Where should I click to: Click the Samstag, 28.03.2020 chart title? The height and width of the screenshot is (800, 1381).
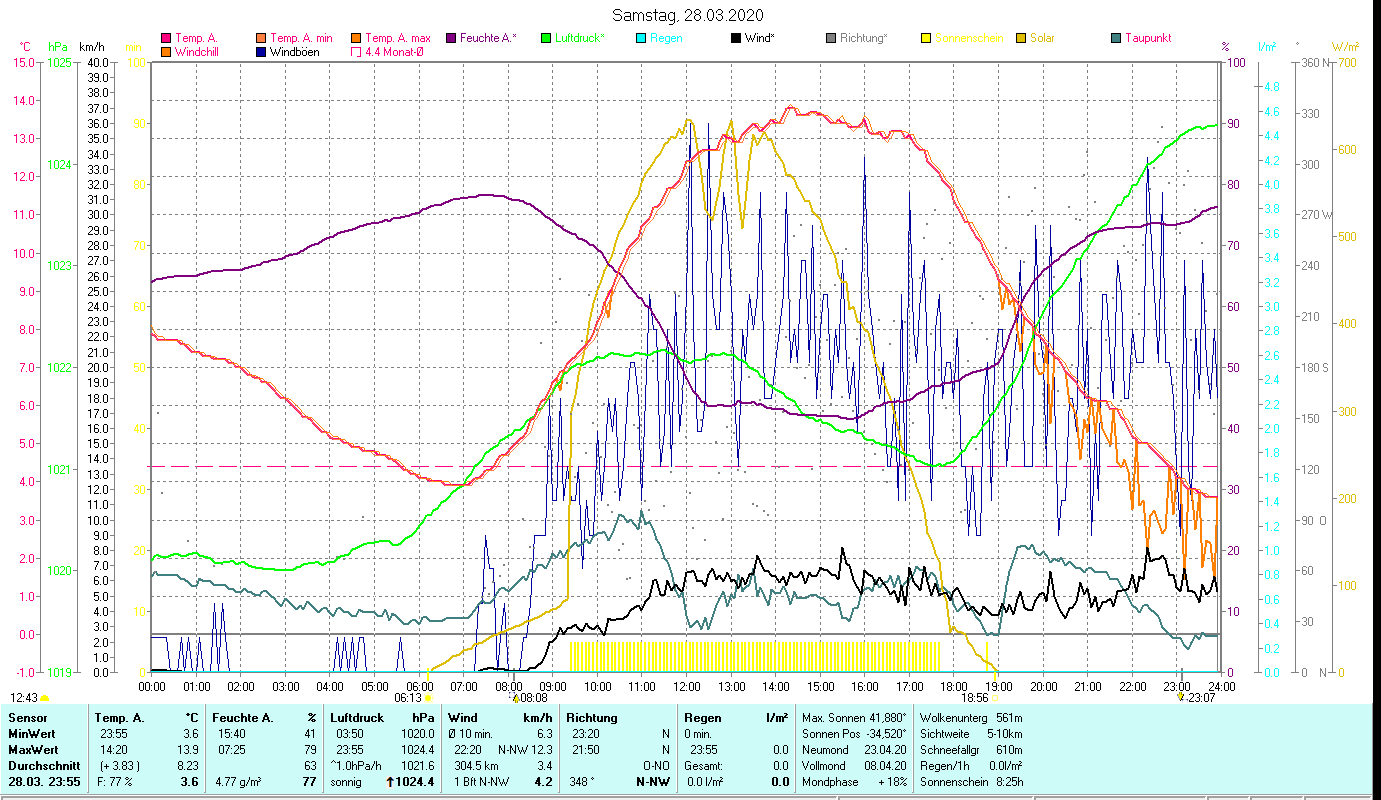688,15
